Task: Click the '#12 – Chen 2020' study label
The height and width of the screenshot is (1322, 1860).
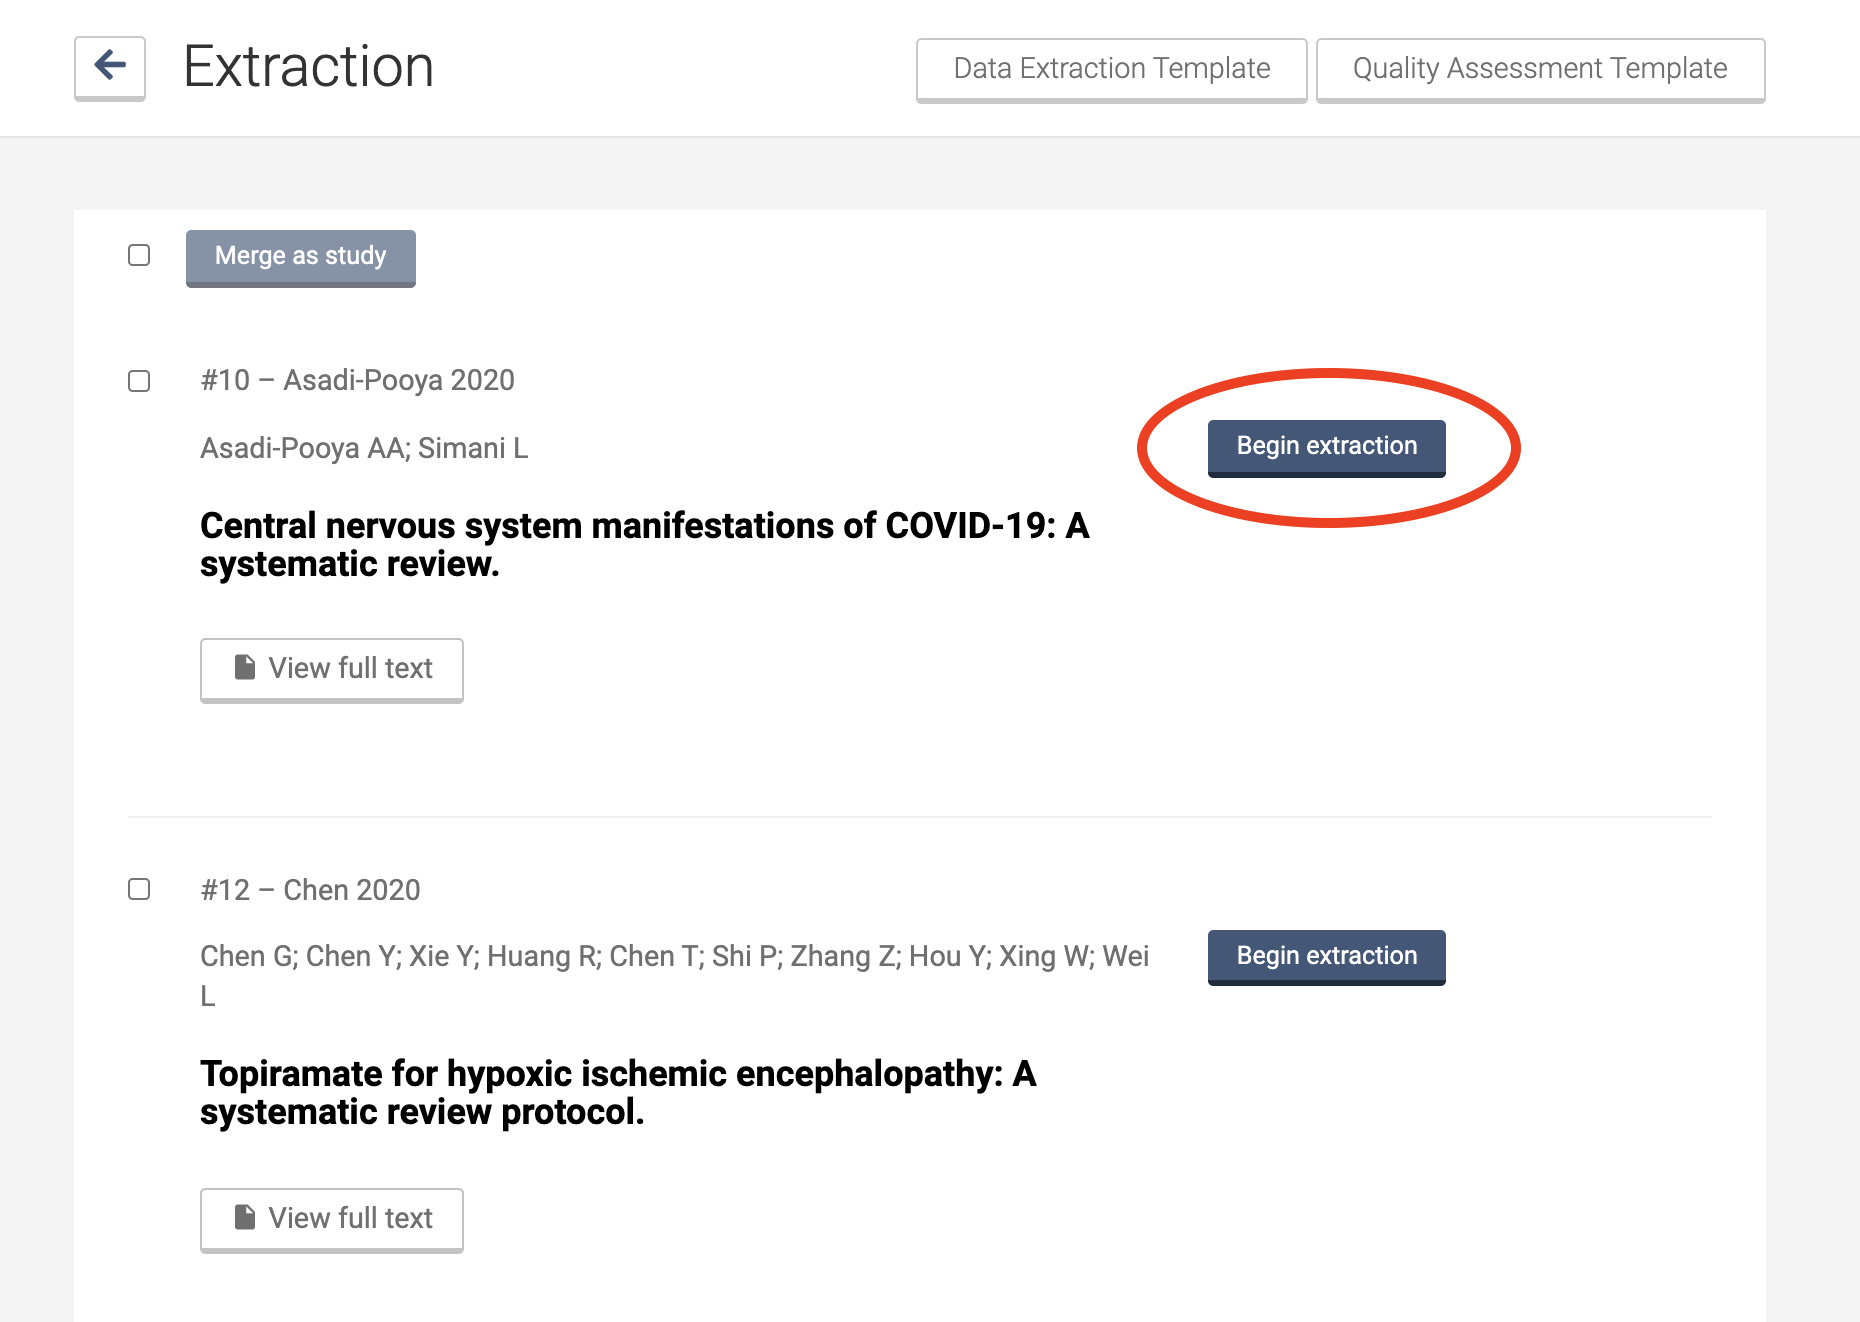Action: coord(310,890)
